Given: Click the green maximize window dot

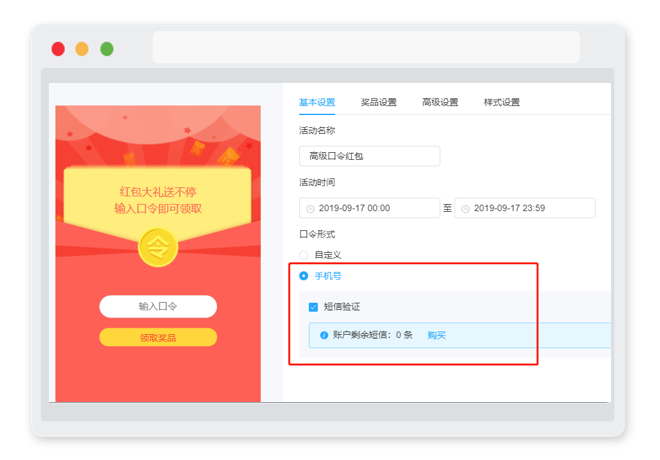Looking at the screenshot, I should coord(107,49).
